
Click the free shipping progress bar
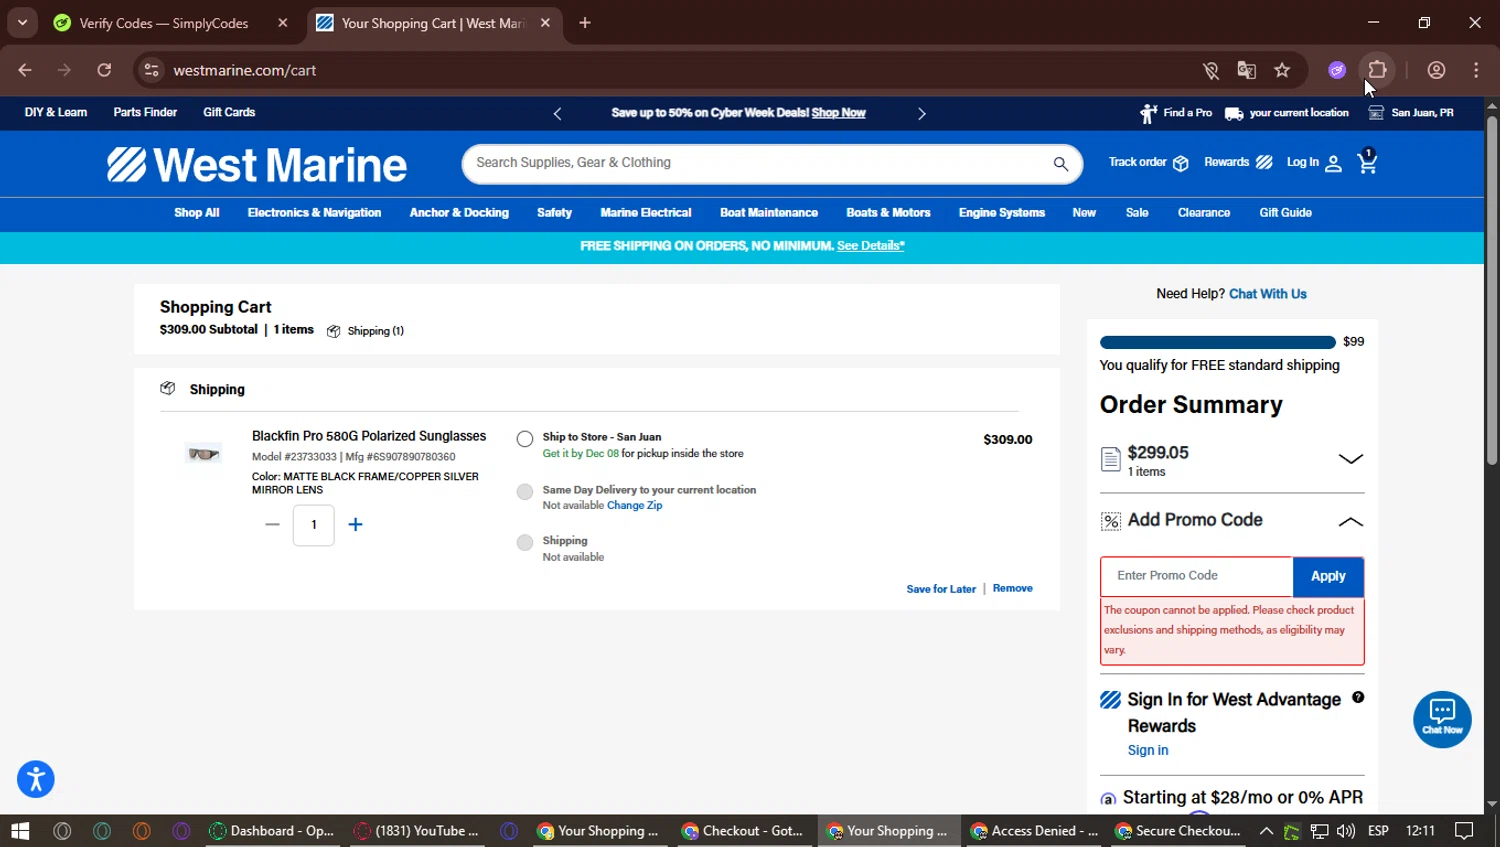[x=1217, y=342]
